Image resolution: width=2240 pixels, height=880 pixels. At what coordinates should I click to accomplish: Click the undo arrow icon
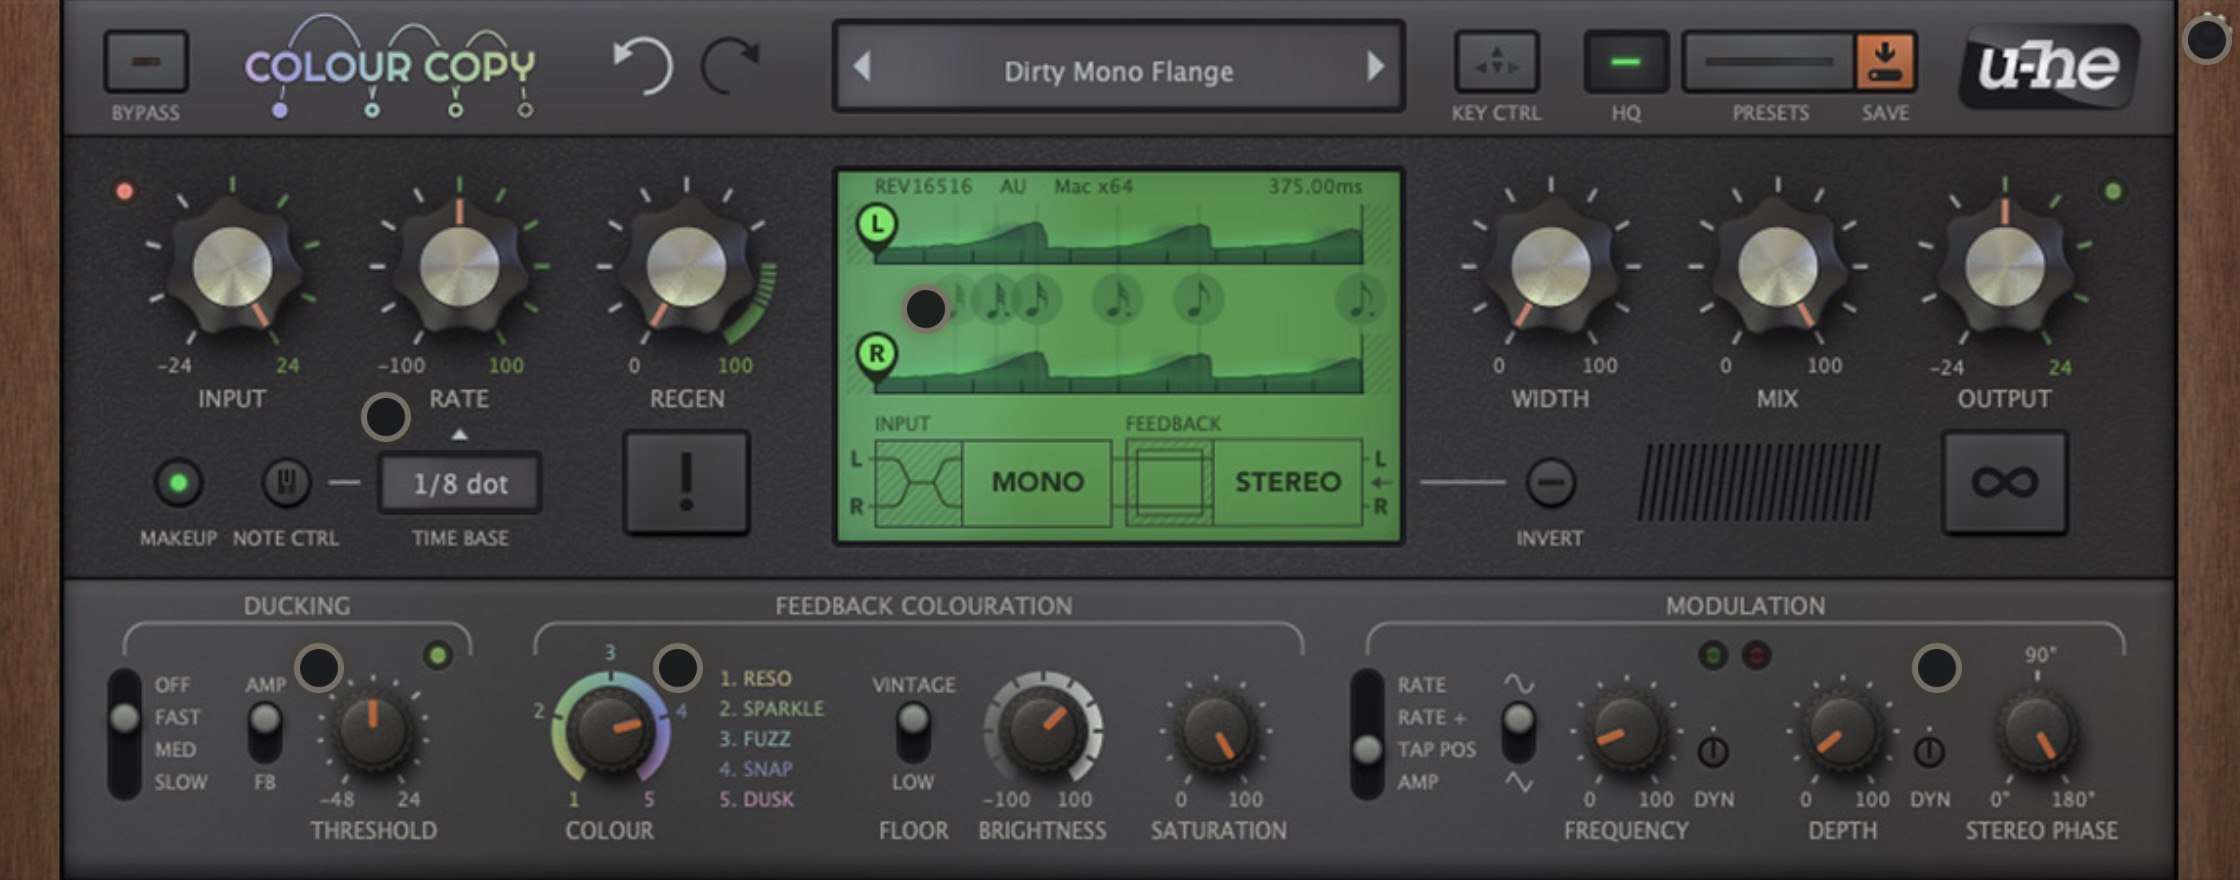point(642,66)
